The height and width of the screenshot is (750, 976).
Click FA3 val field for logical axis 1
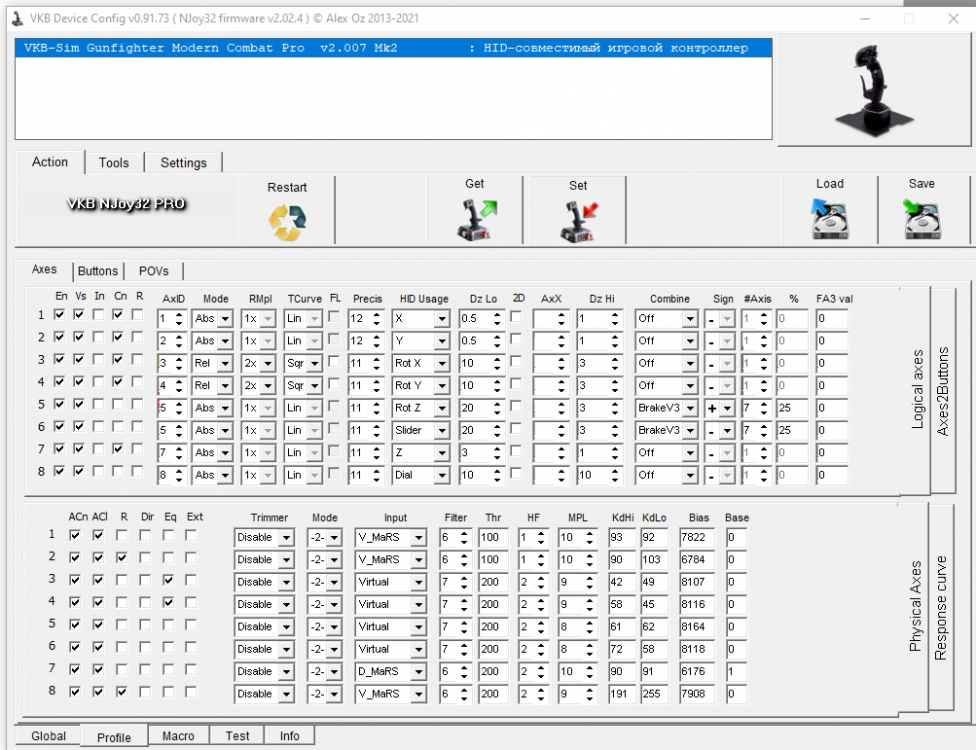pyautogui.click(x=832, y=319)
